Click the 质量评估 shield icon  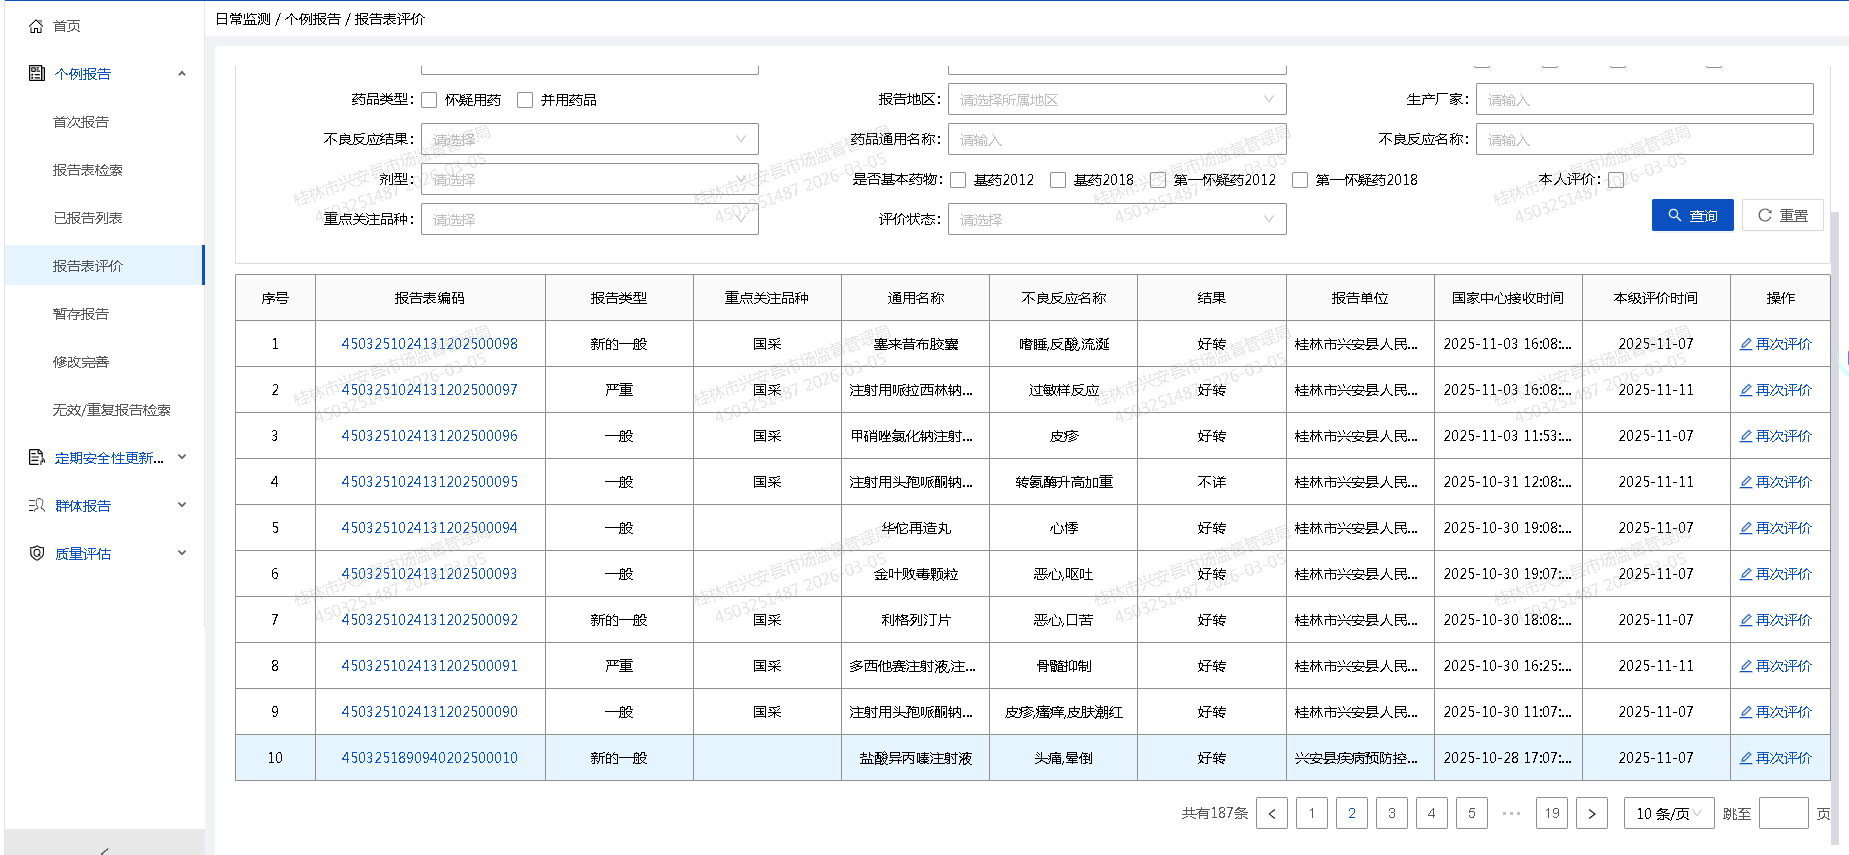pos(37,553)
